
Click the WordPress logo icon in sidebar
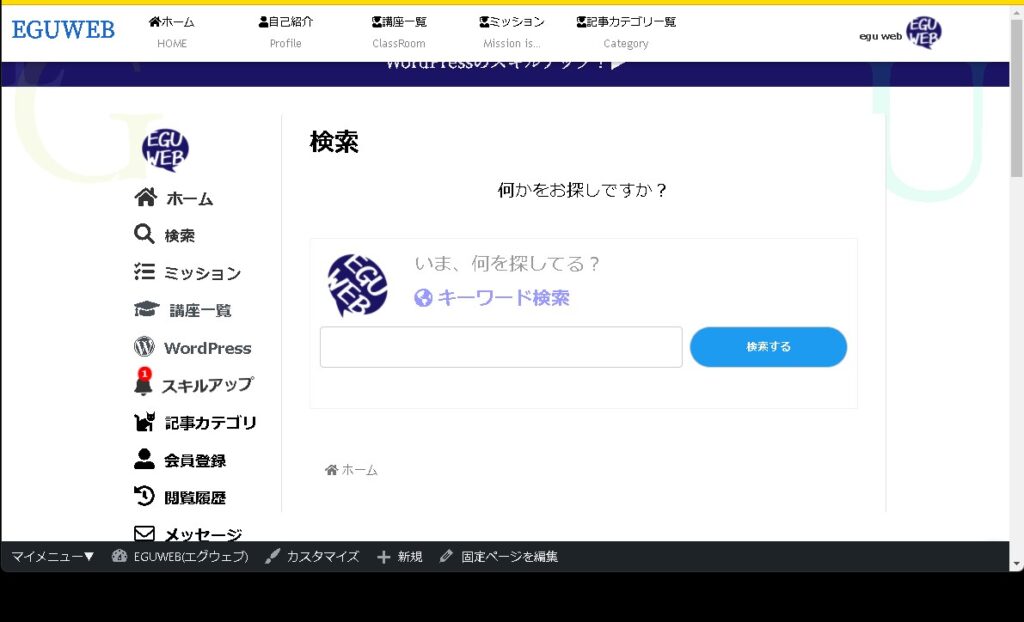(x=144, y=347)
